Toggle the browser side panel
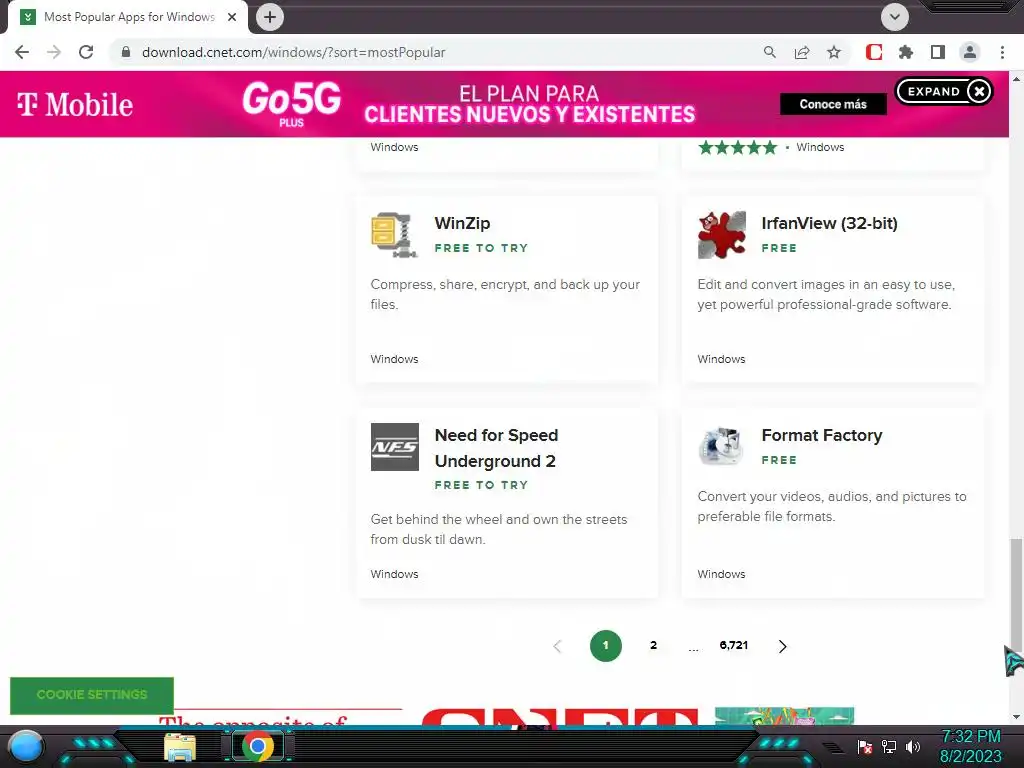The height and width of the screenshot is (768, 1024). tap(938, 52)
